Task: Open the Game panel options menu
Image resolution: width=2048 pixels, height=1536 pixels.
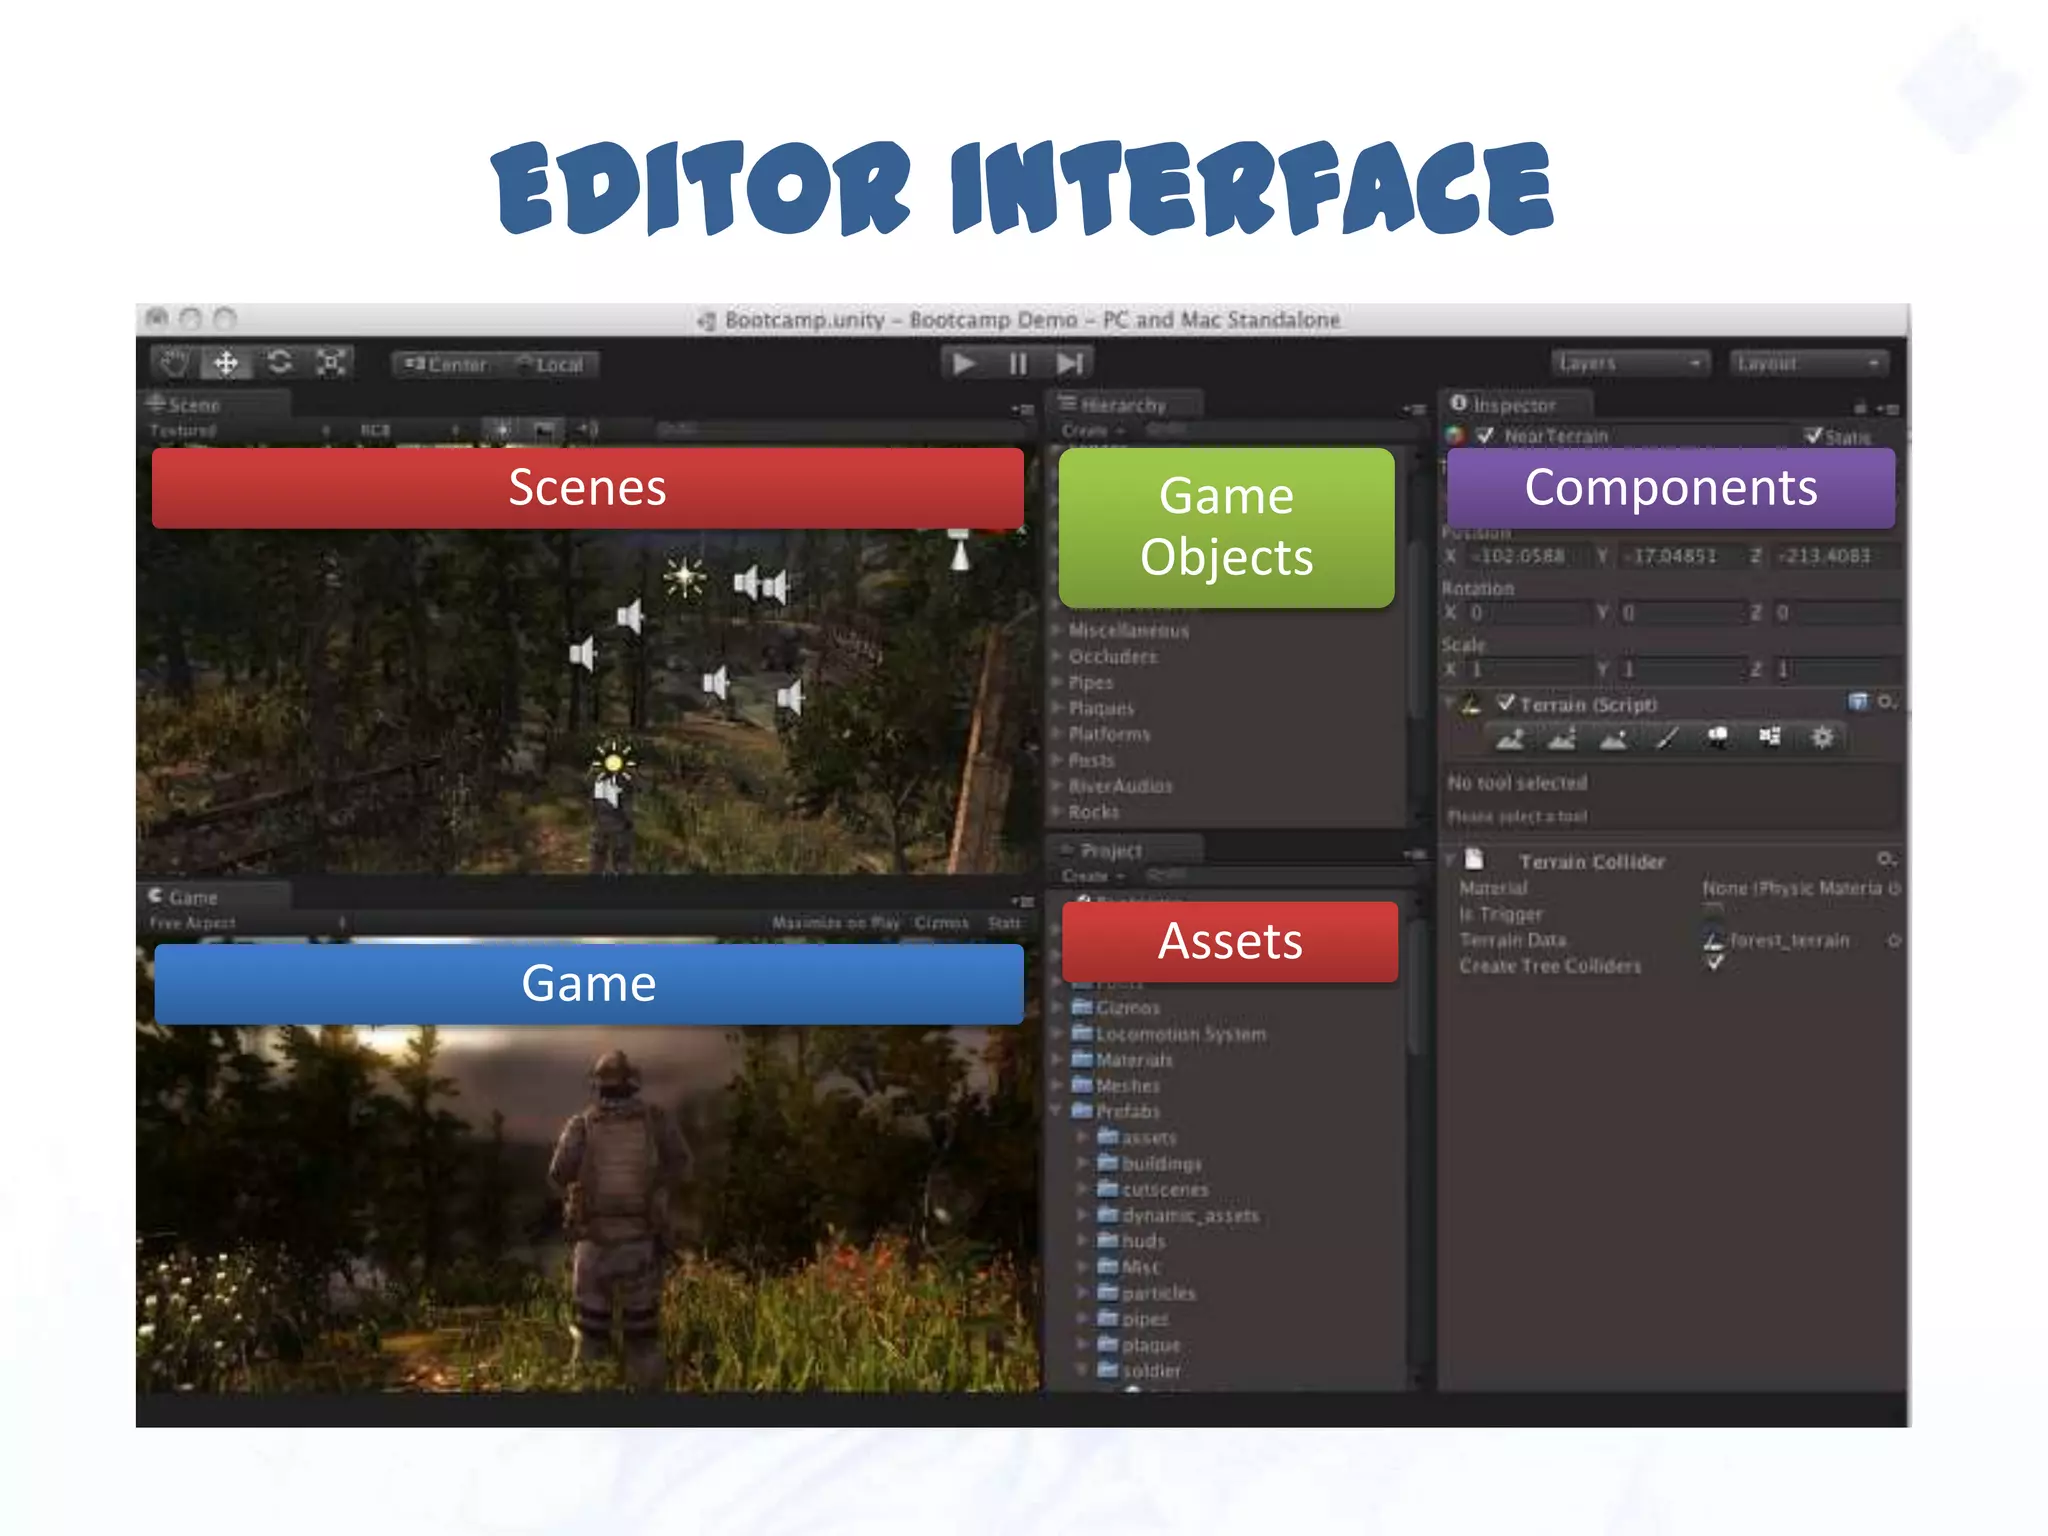Action: click(1022, 901)
